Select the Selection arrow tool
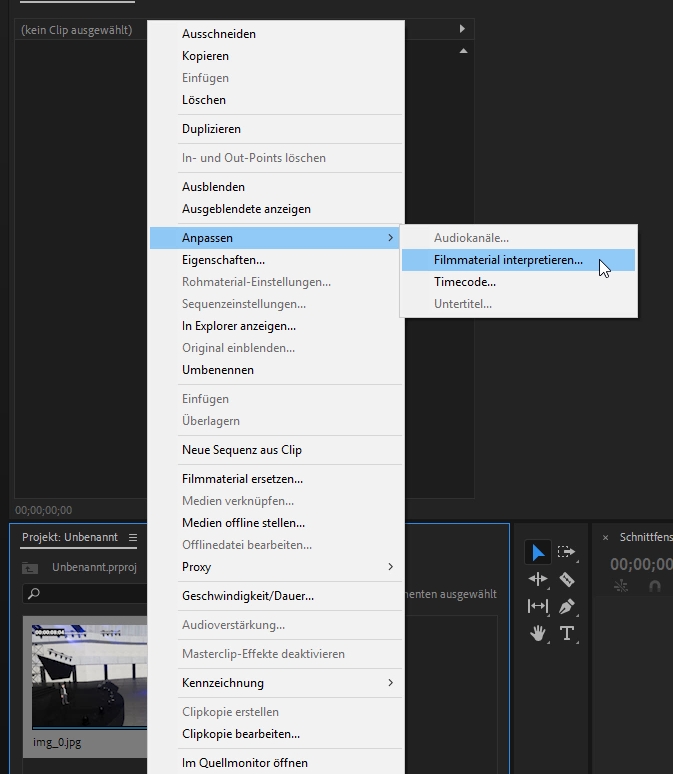This screenshot has width=673, height=774. (x=538, y=552)
